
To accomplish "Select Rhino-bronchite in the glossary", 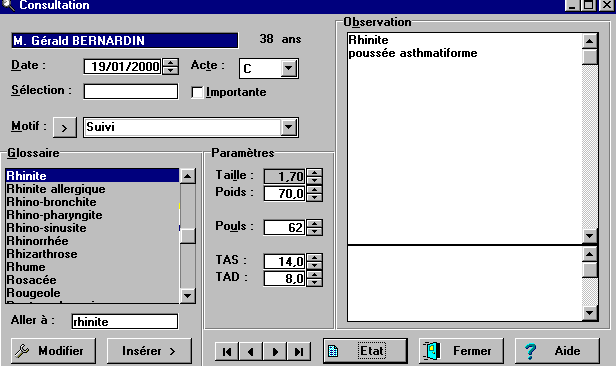I will coord(92,202).
